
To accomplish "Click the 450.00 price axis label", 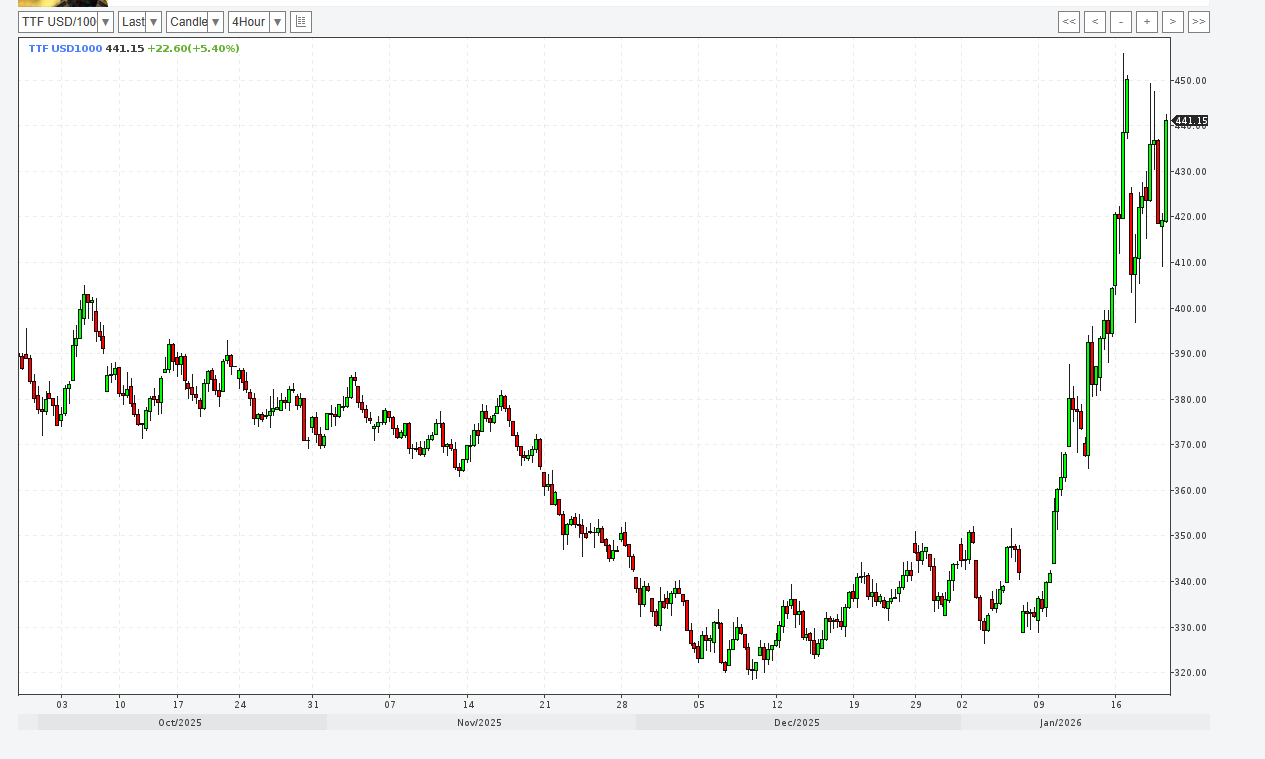I will pyautogui.click(x=1191, y=81).
